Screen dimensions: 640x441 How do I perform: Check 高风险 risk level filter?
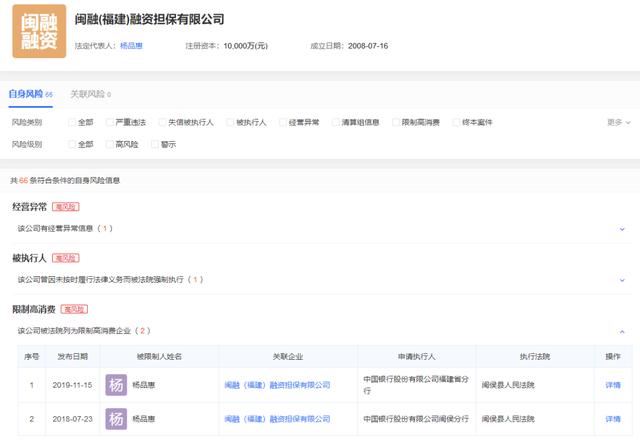pyautogui.click(x=110, y=144)
